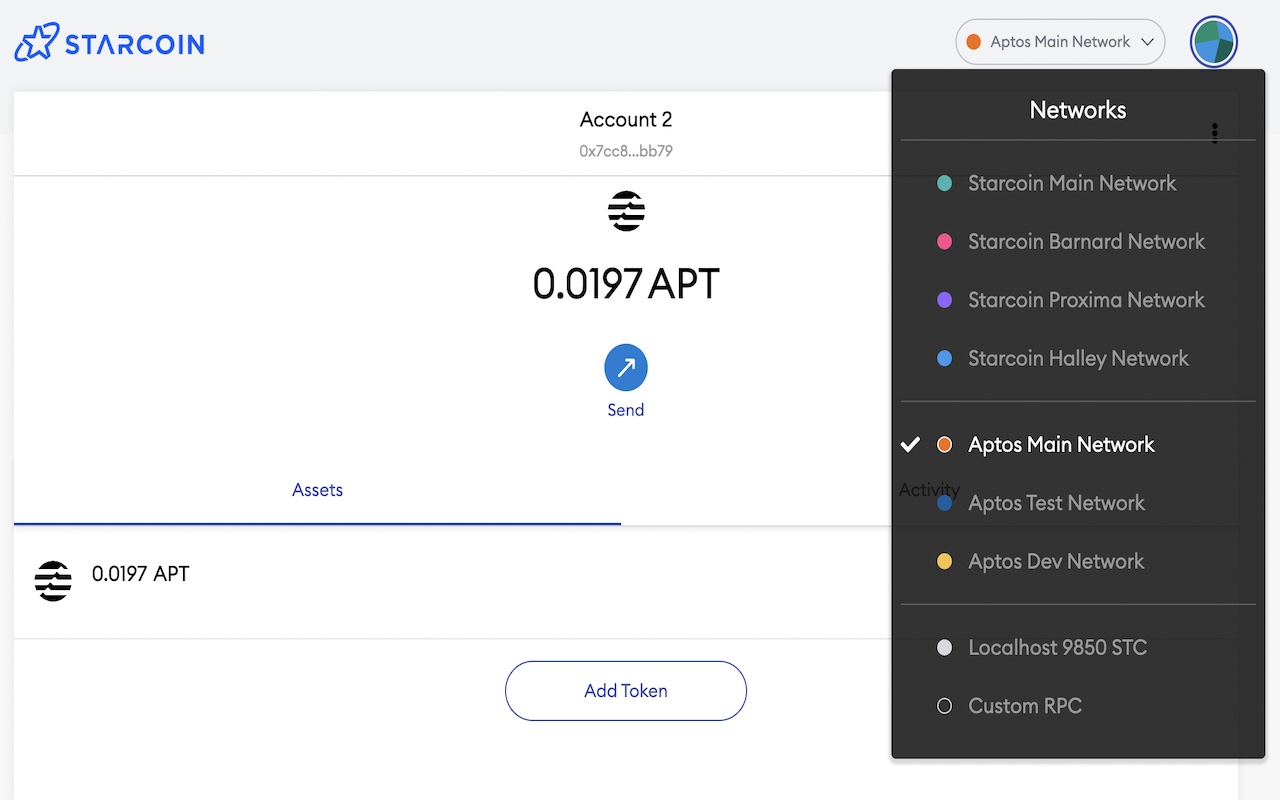The height and width of the screenshot is (800, 1280).
Task: Choose Starcoin Proxima Network
Action: coord(1086,300)
